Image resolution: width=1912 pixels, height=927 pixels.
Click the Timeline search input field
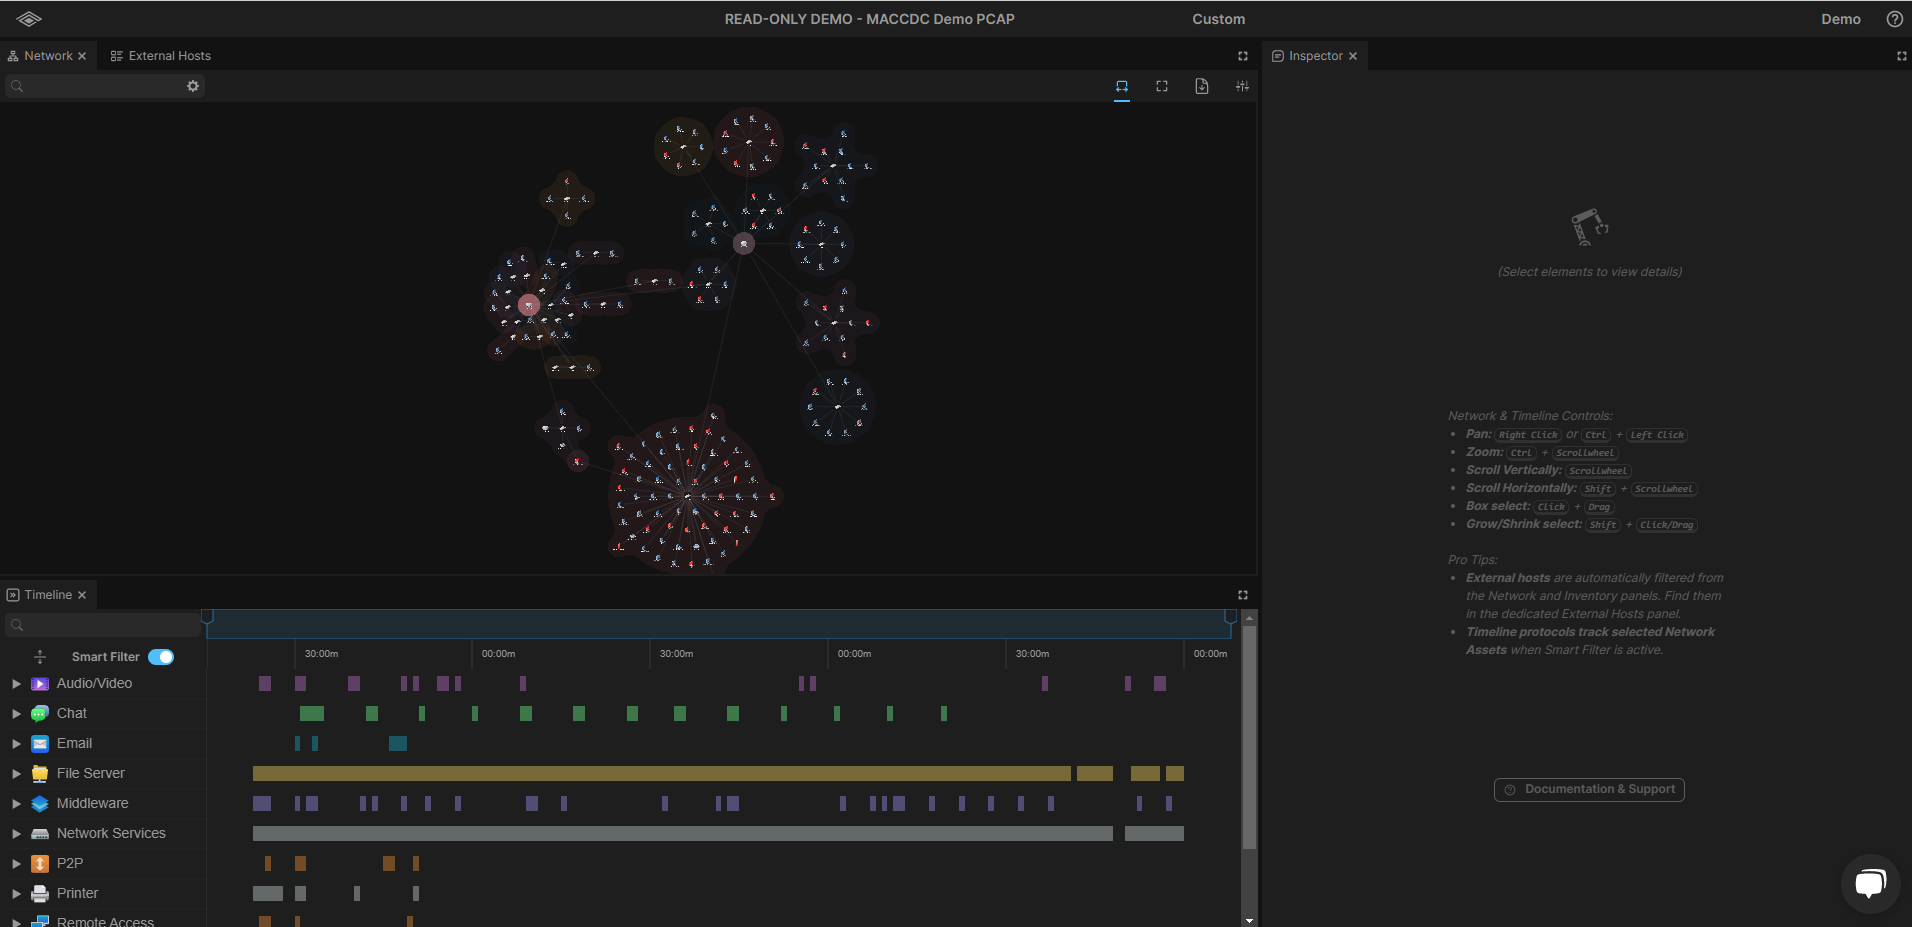[110, 625]
